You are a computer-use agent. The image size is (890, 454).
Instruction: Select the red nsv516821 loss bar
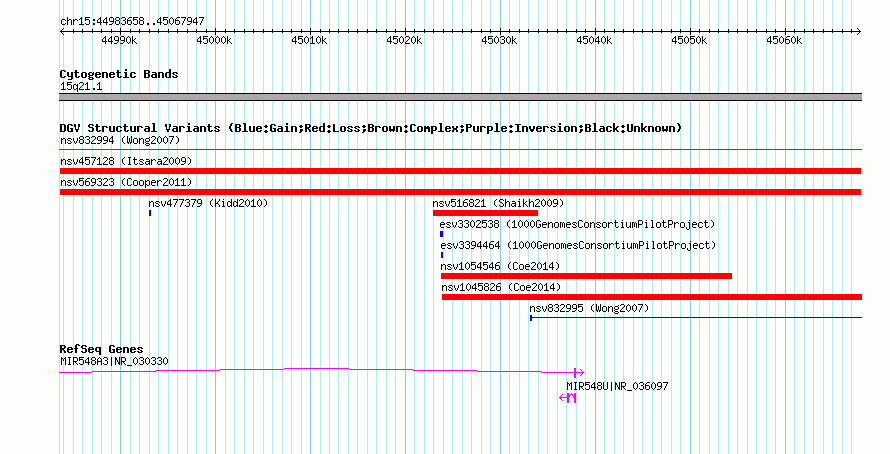click(485, 213)
